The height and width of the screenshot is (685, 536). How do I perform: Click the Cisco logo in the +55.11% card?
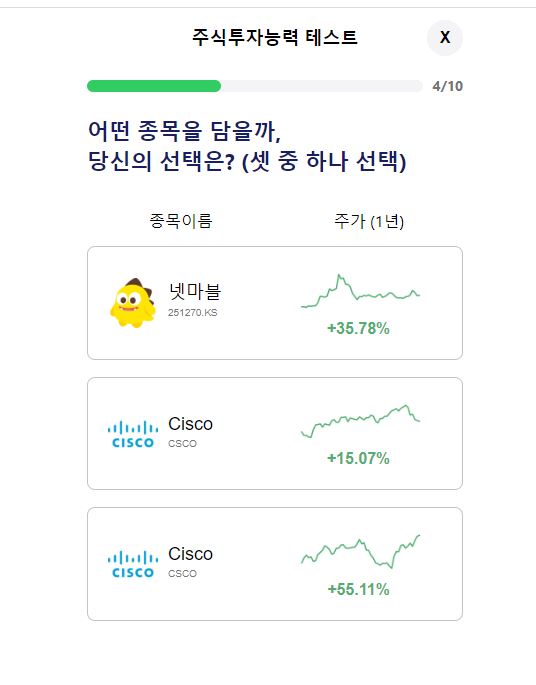tap(133, 564)
